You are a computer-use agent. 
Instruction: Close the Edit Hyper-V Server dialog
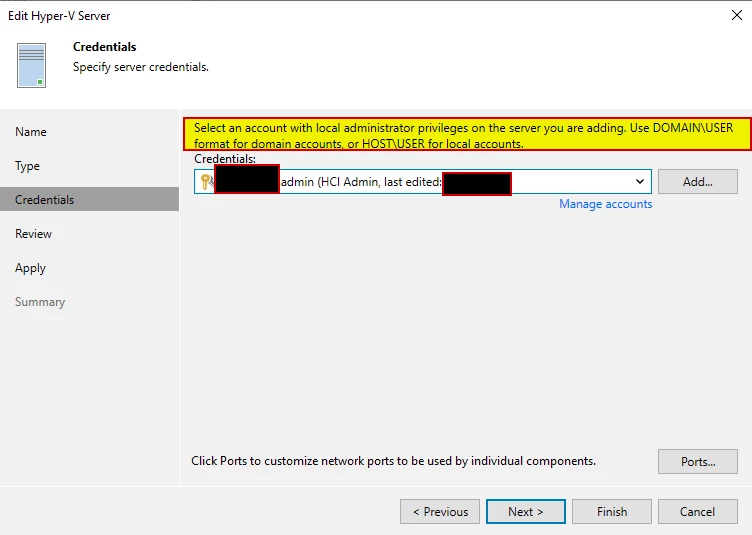737,15
